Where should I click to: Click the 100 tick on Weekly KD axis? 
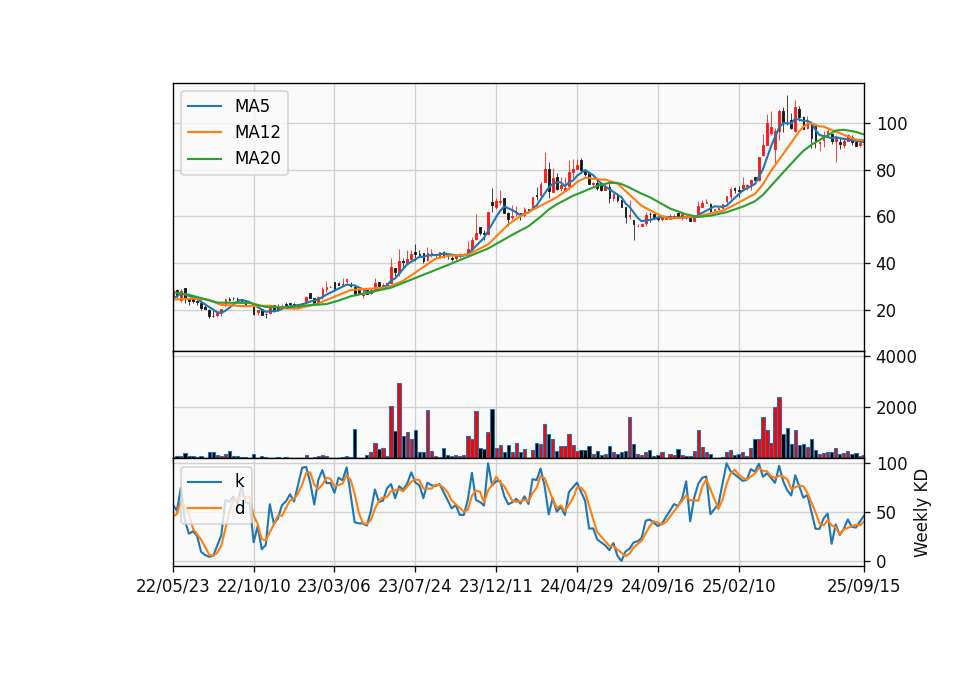(x=891, y=464)
